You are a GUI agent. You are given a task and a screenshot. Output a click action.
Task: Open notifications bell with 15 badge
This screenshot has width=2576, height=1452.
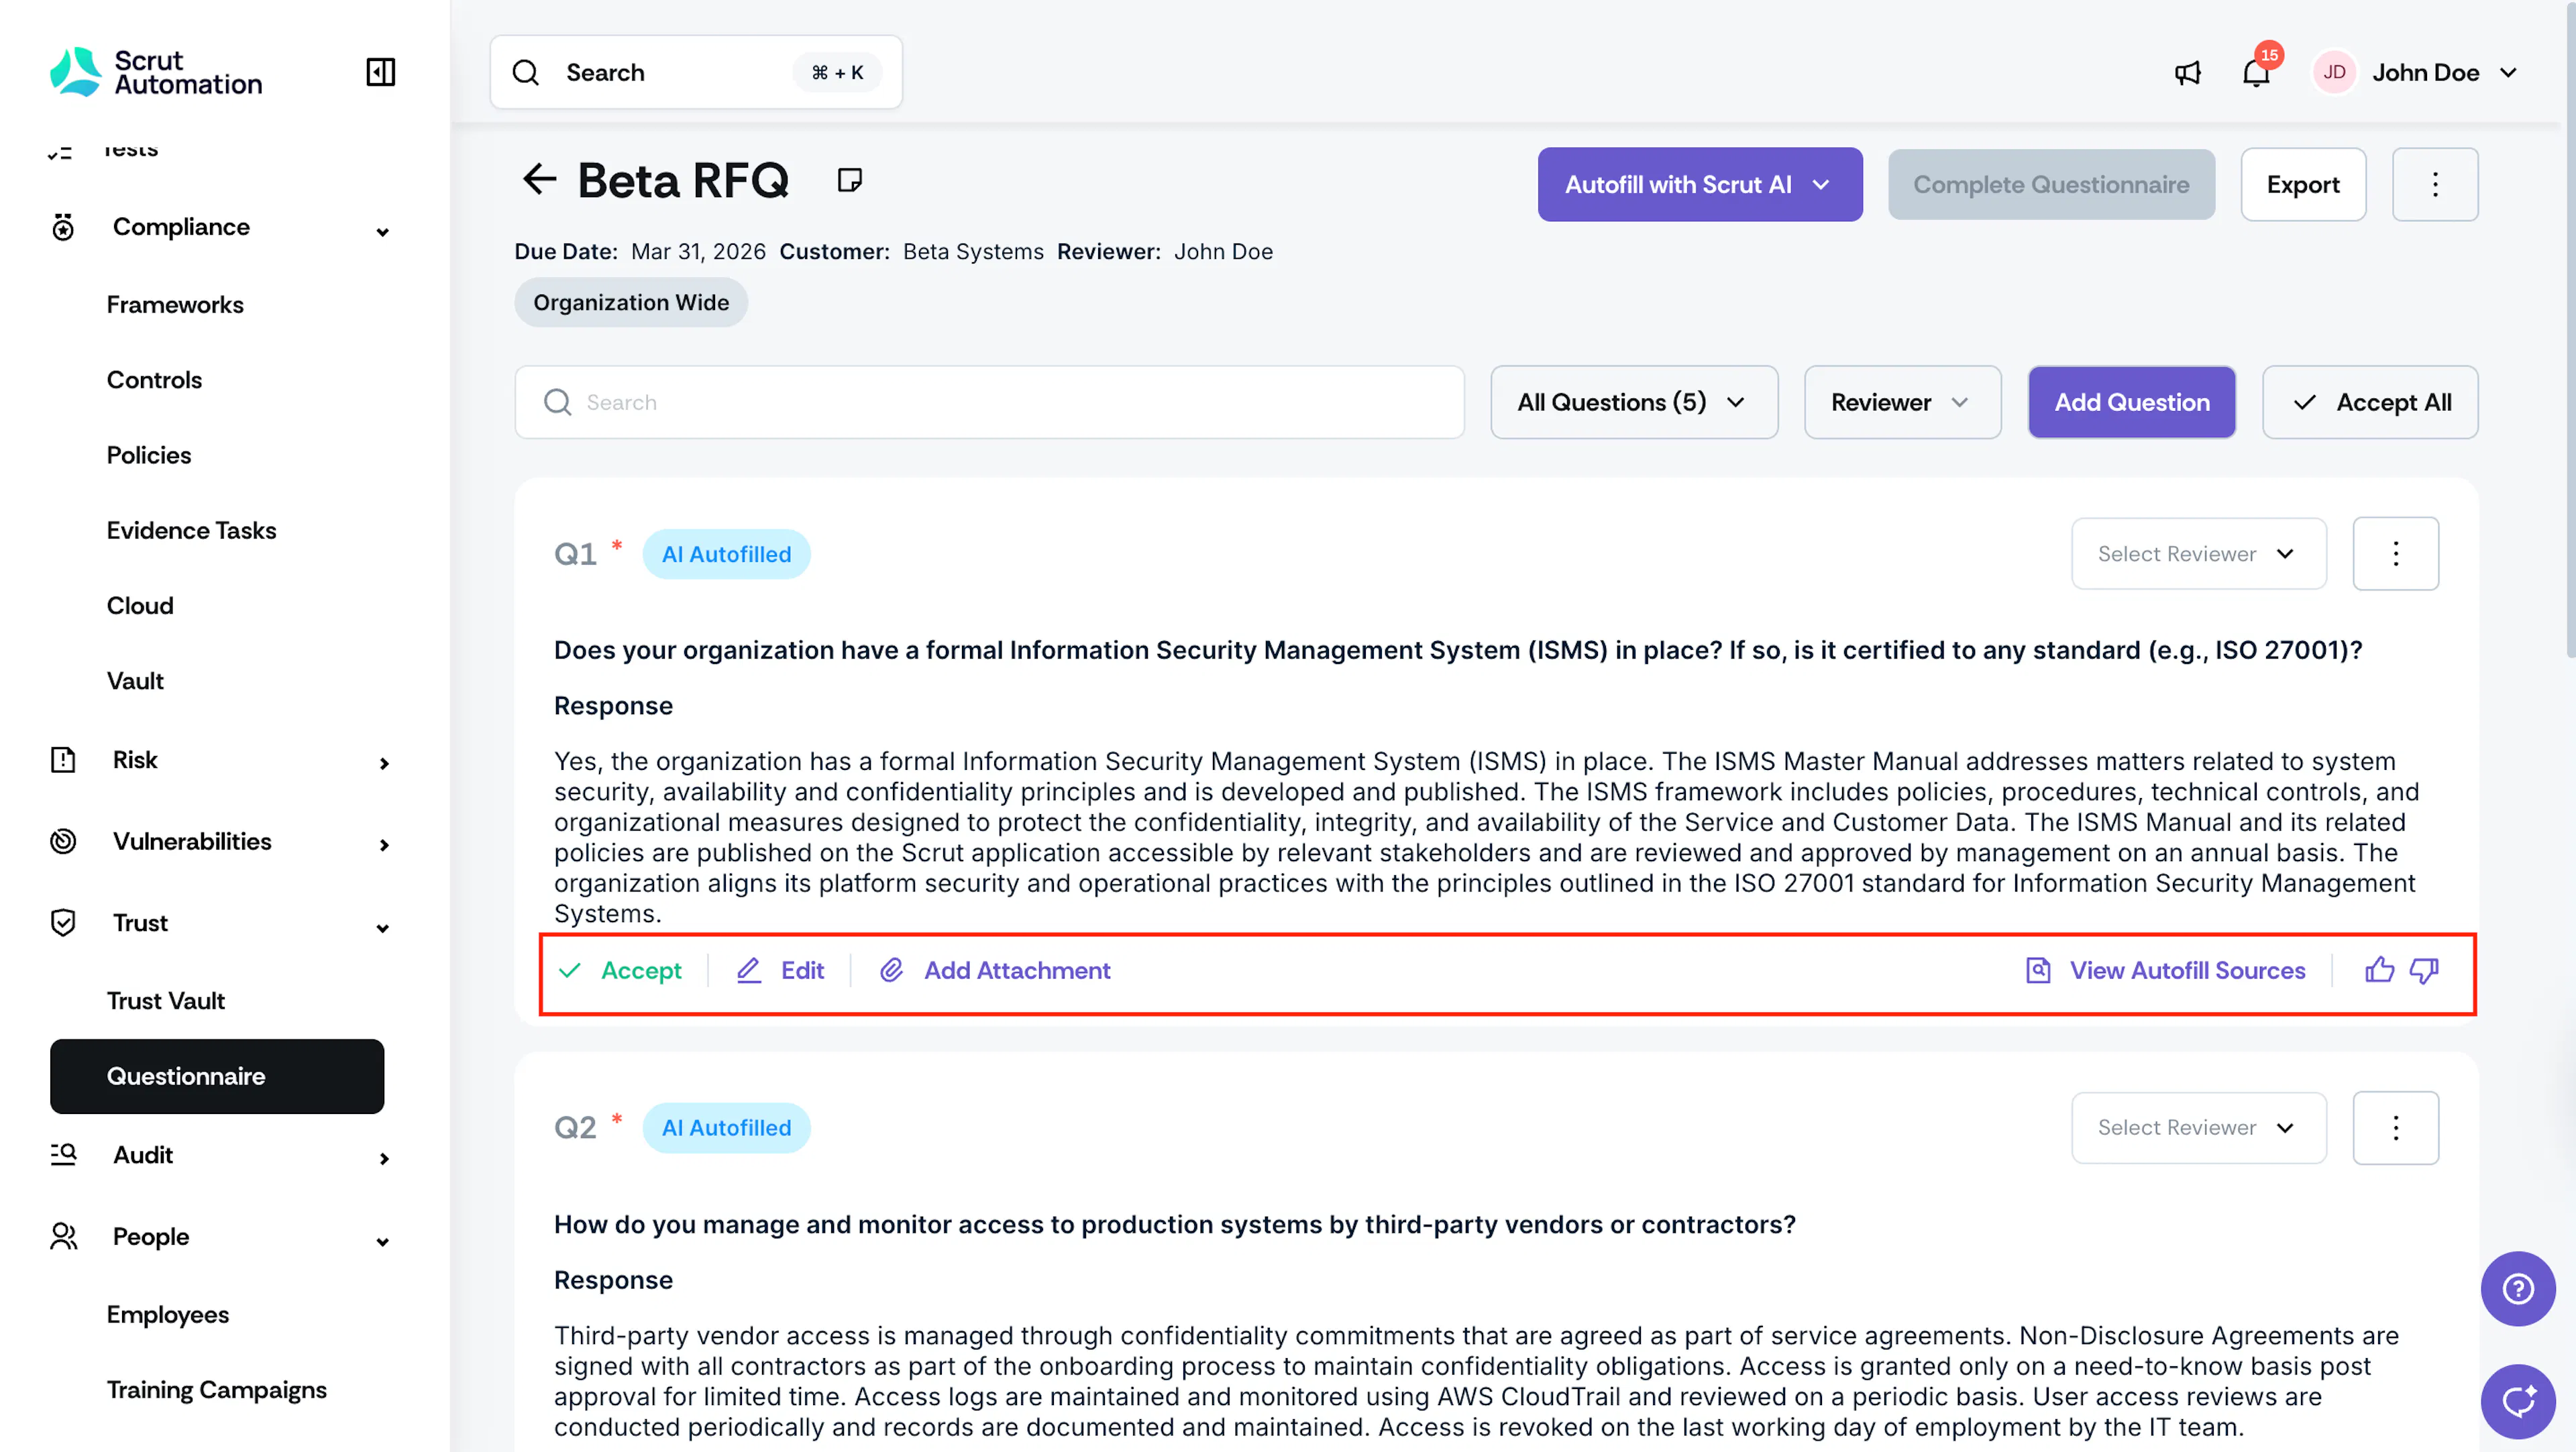2257,73
